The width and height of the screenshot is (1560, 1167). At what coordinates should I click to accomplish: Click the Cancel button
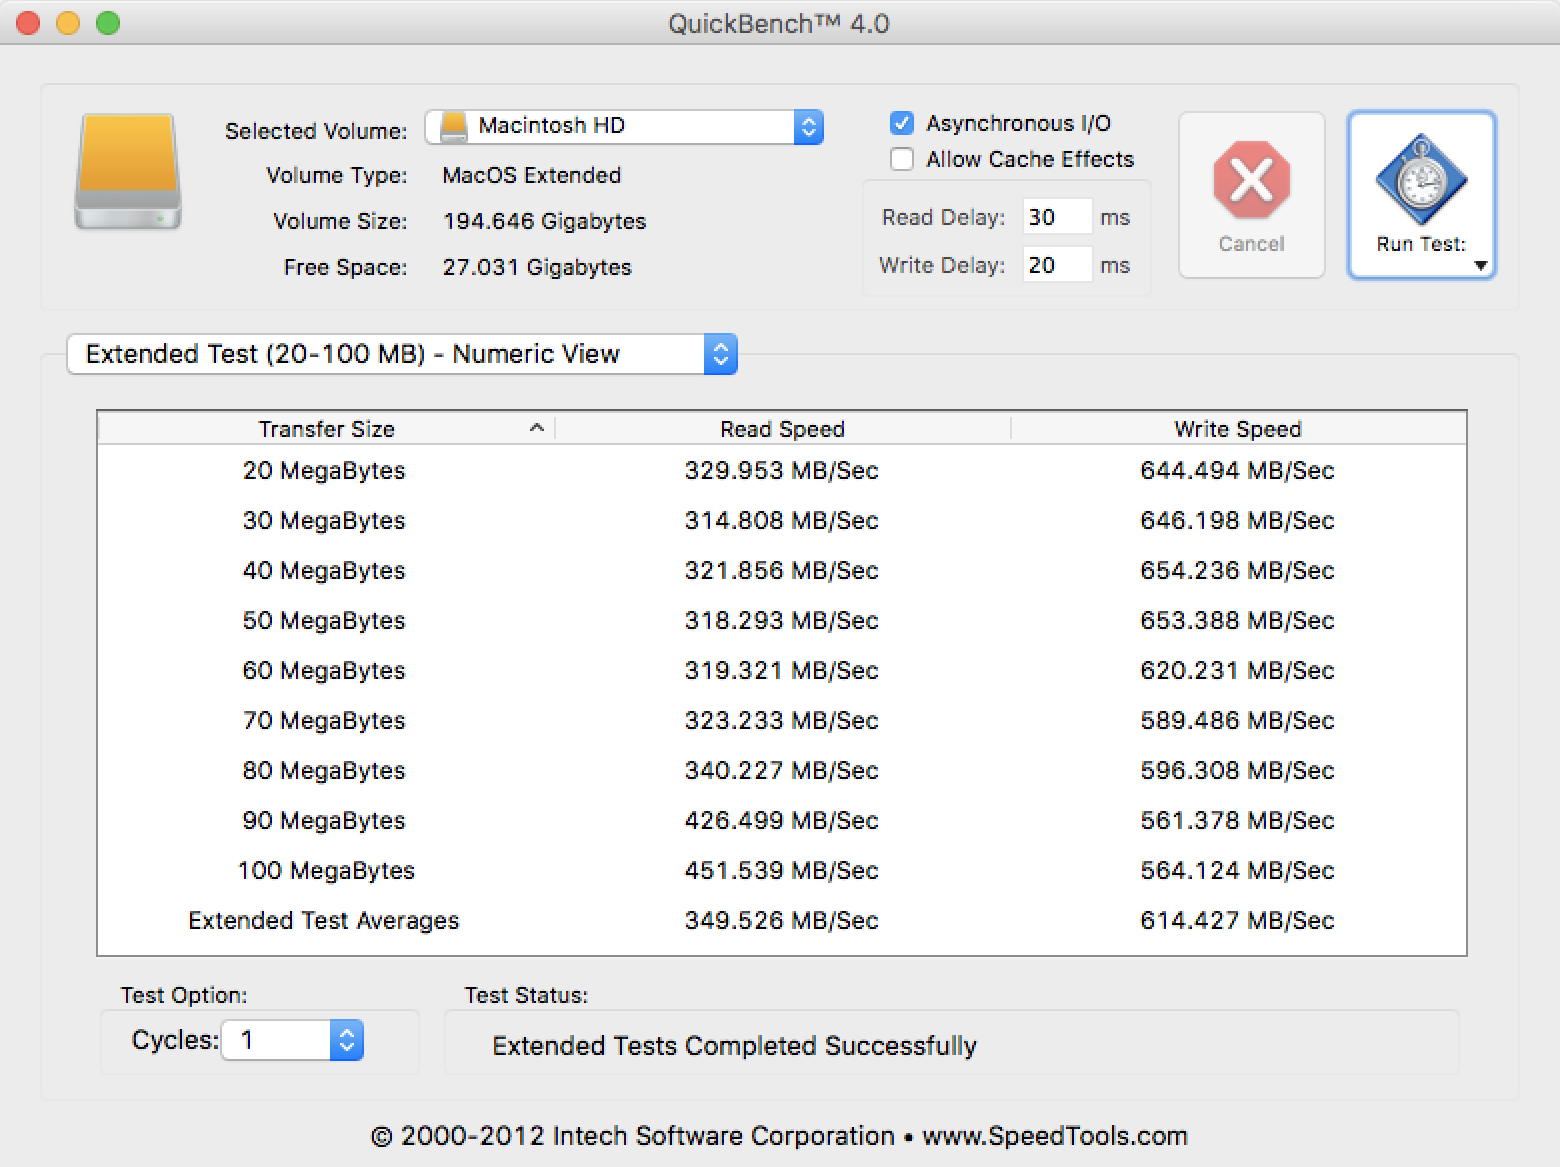click(x=1250, y=195)
